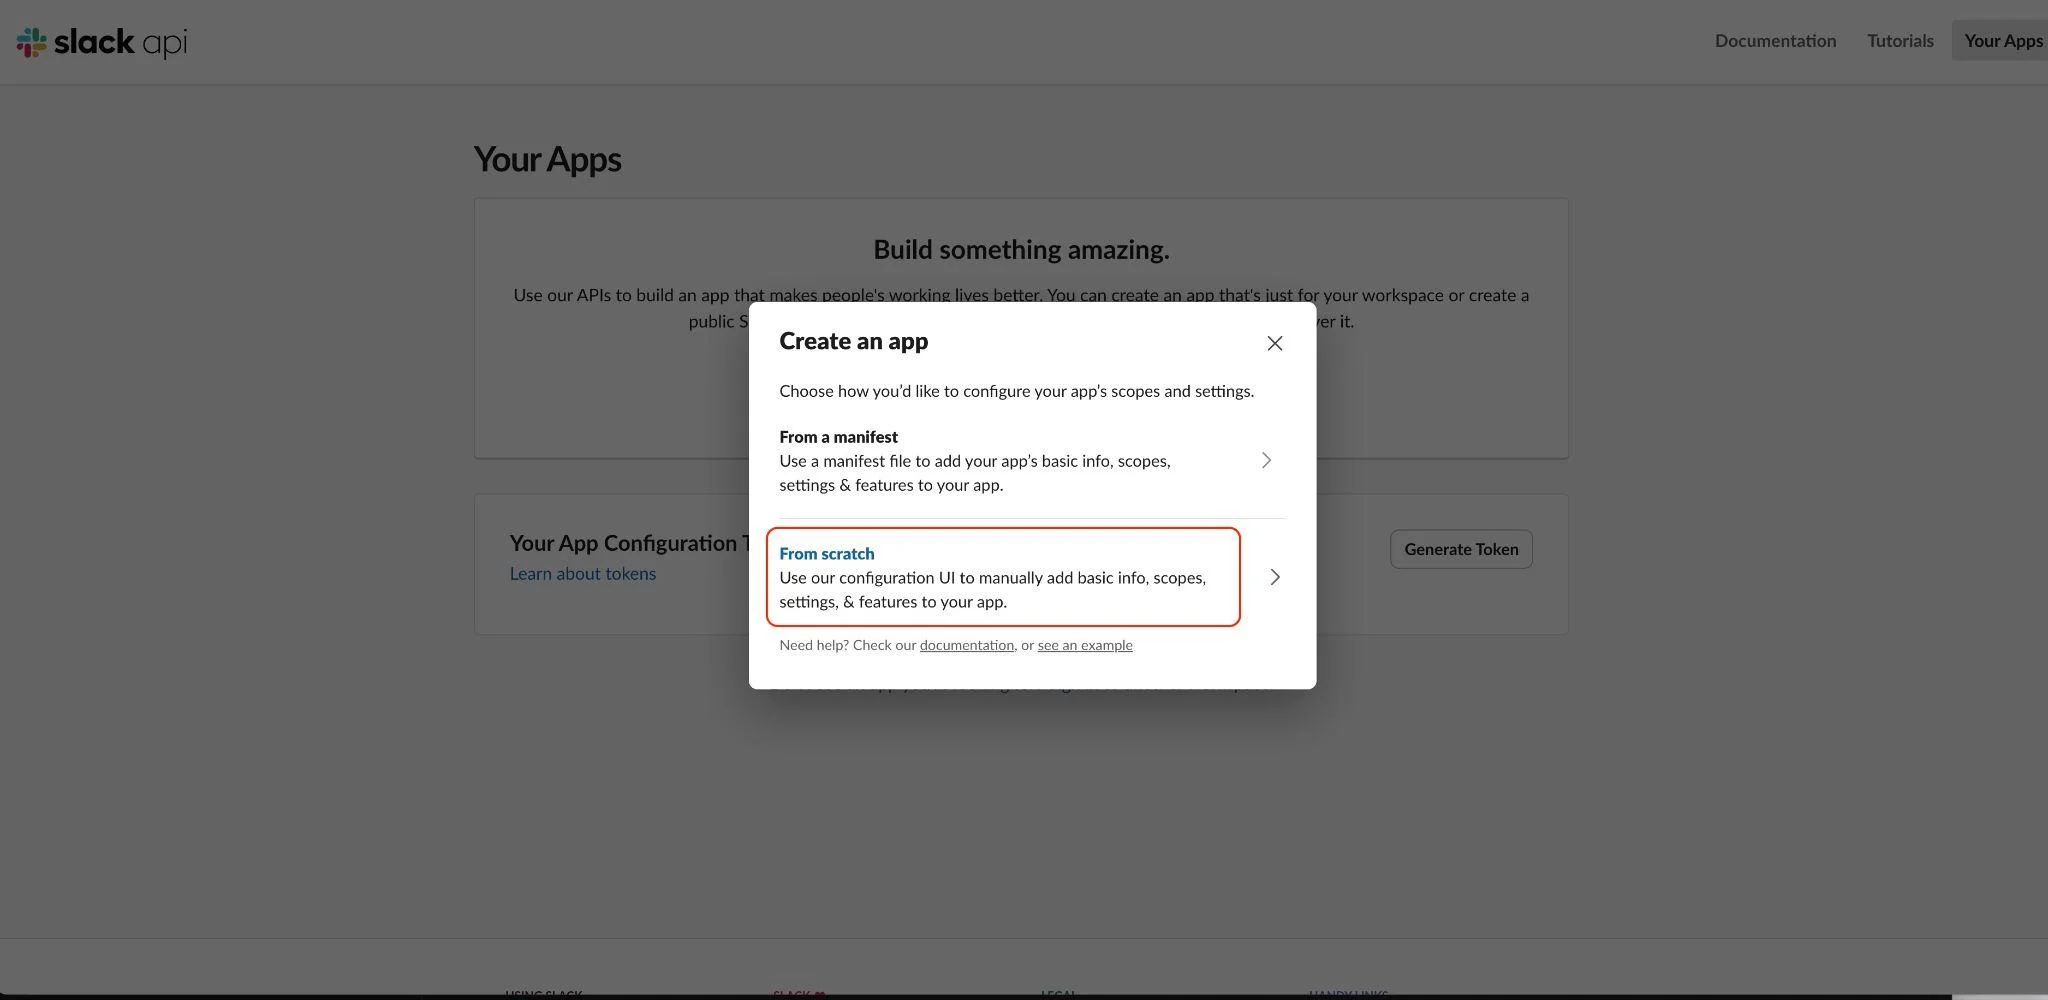Image resolution: width=2048 pixels, height=1000 pixels.
Task: Open the "see an example" link
Action: point(1084,646)
